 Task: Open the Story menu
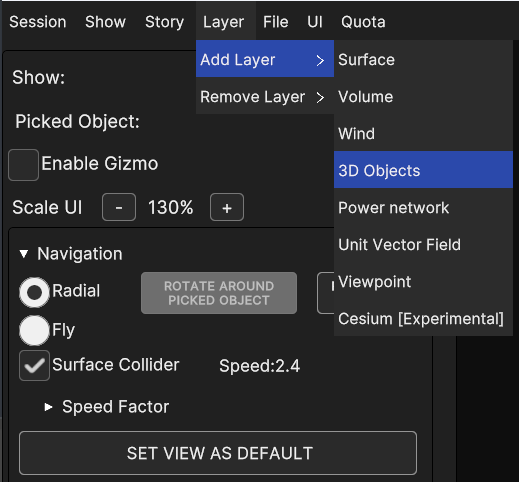pos(164,22)
